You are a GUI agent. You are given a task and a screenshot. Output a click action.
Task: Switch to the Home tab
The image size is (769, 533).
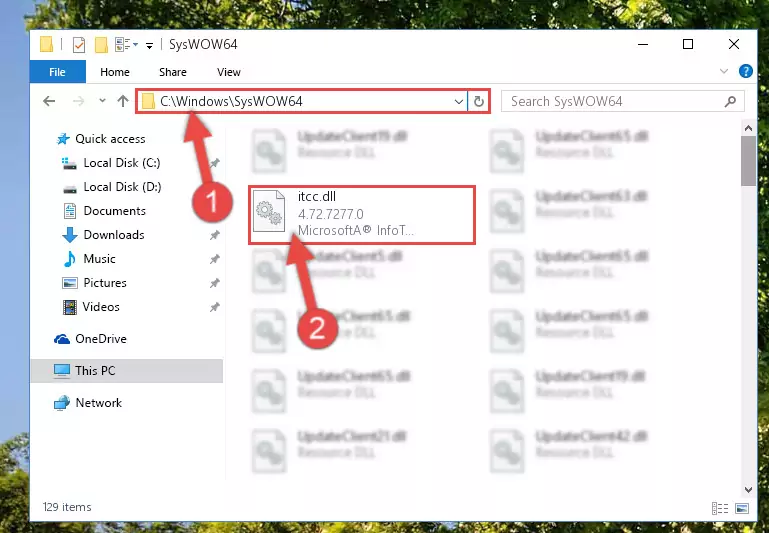tap(115, 72)
